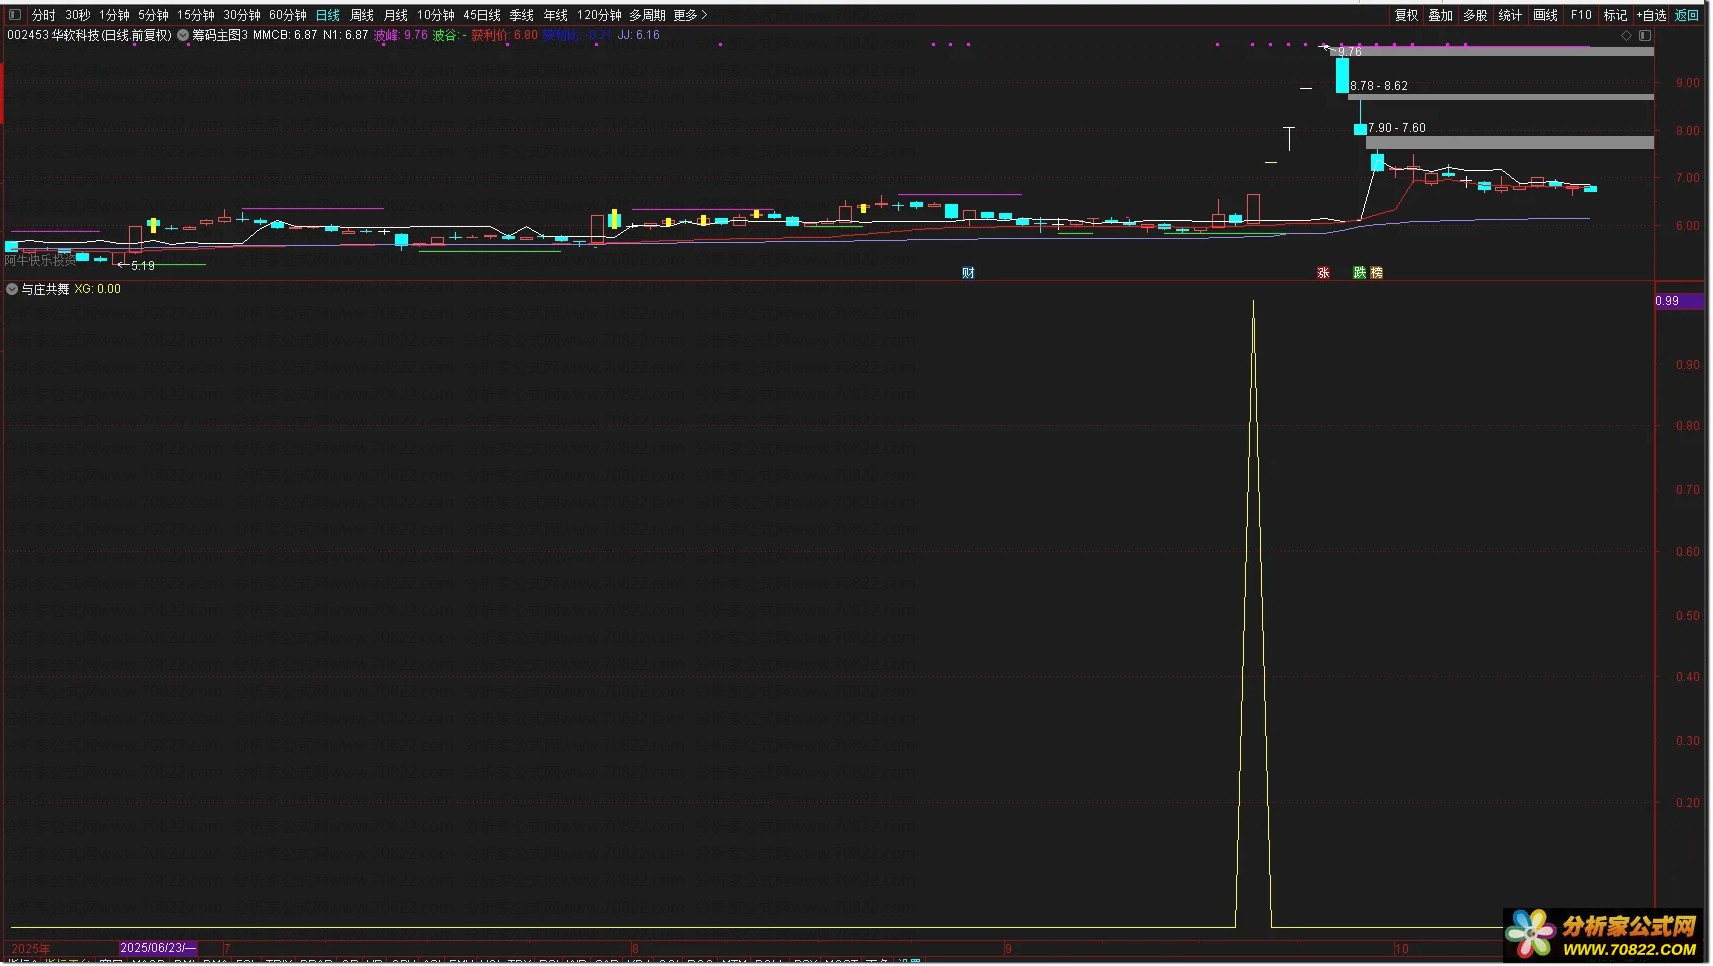Switch to 季线 quarterly chart

click(x=522, y=15)
